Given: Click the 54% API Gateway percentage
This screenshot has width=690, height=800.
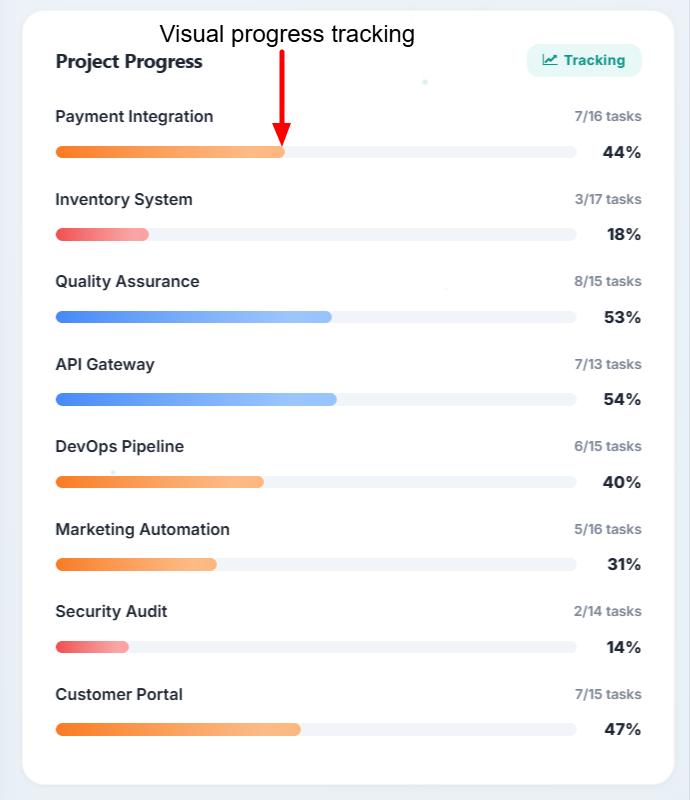Looking at the screenshot, I should click(x=621, y=400).
